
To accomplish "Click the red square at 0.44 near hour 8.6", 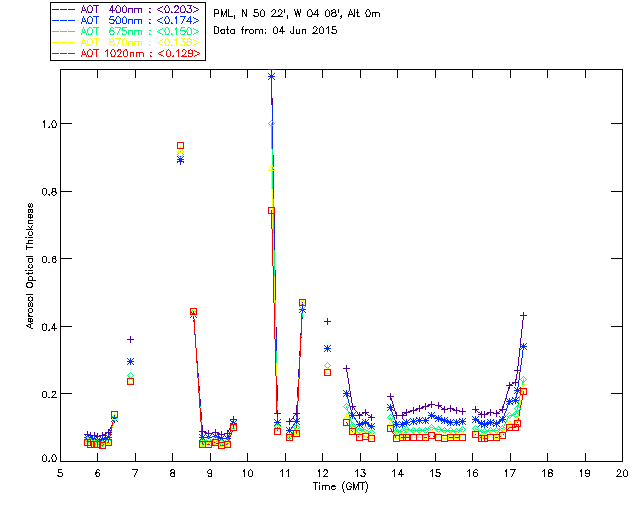I will pos(193,312).
